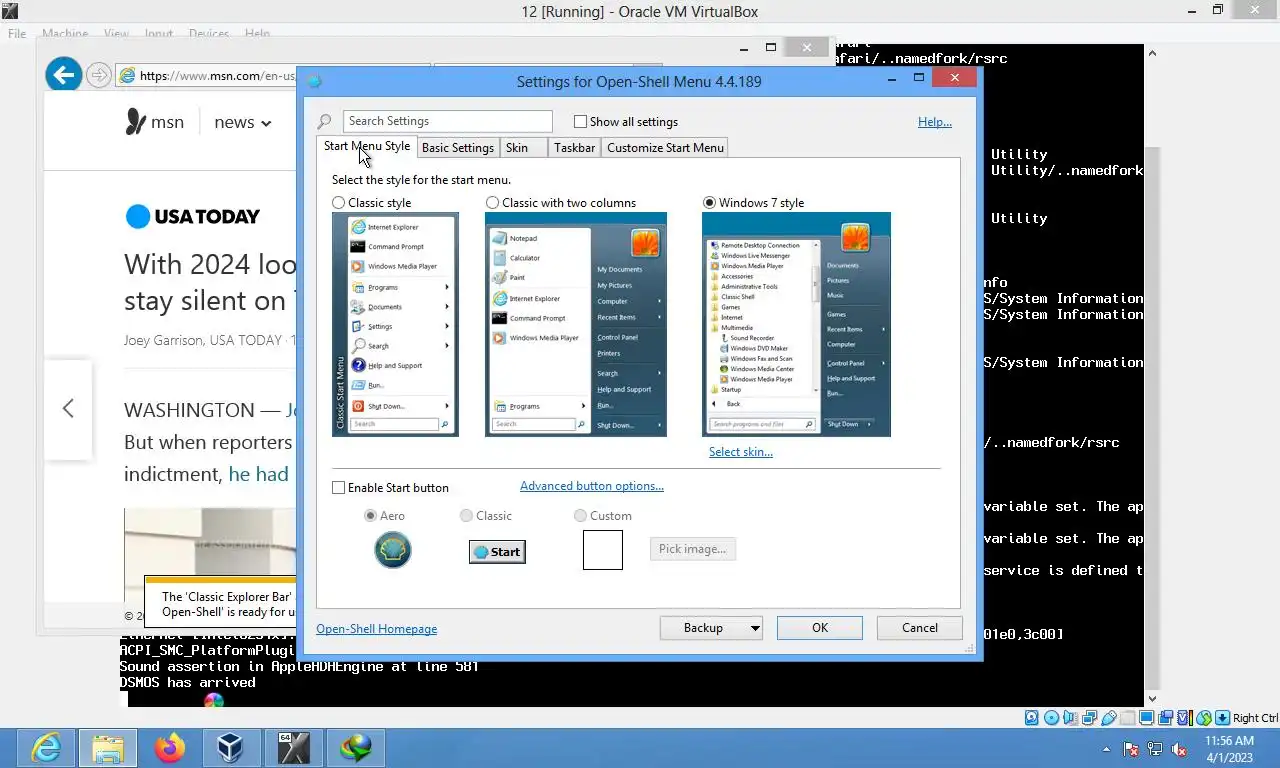Open Advanced button options... link
The height and width of the screenshot is (768, 1280).
pos(592,486)
